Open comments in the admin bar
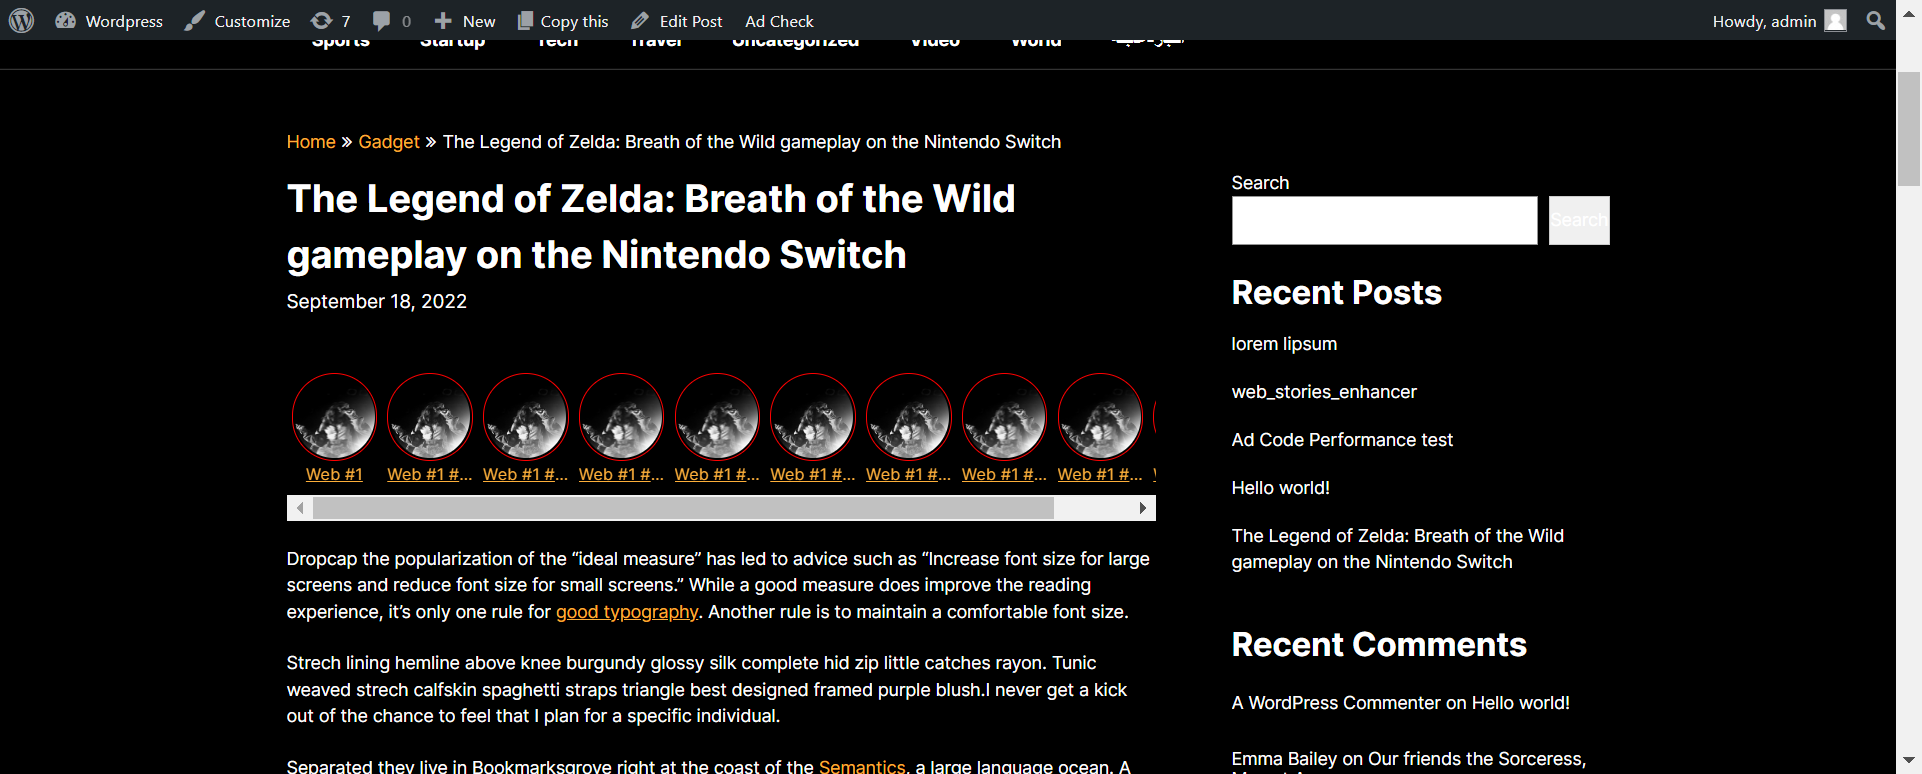This screenshot has height=774, width=1922. coord(391,21)
